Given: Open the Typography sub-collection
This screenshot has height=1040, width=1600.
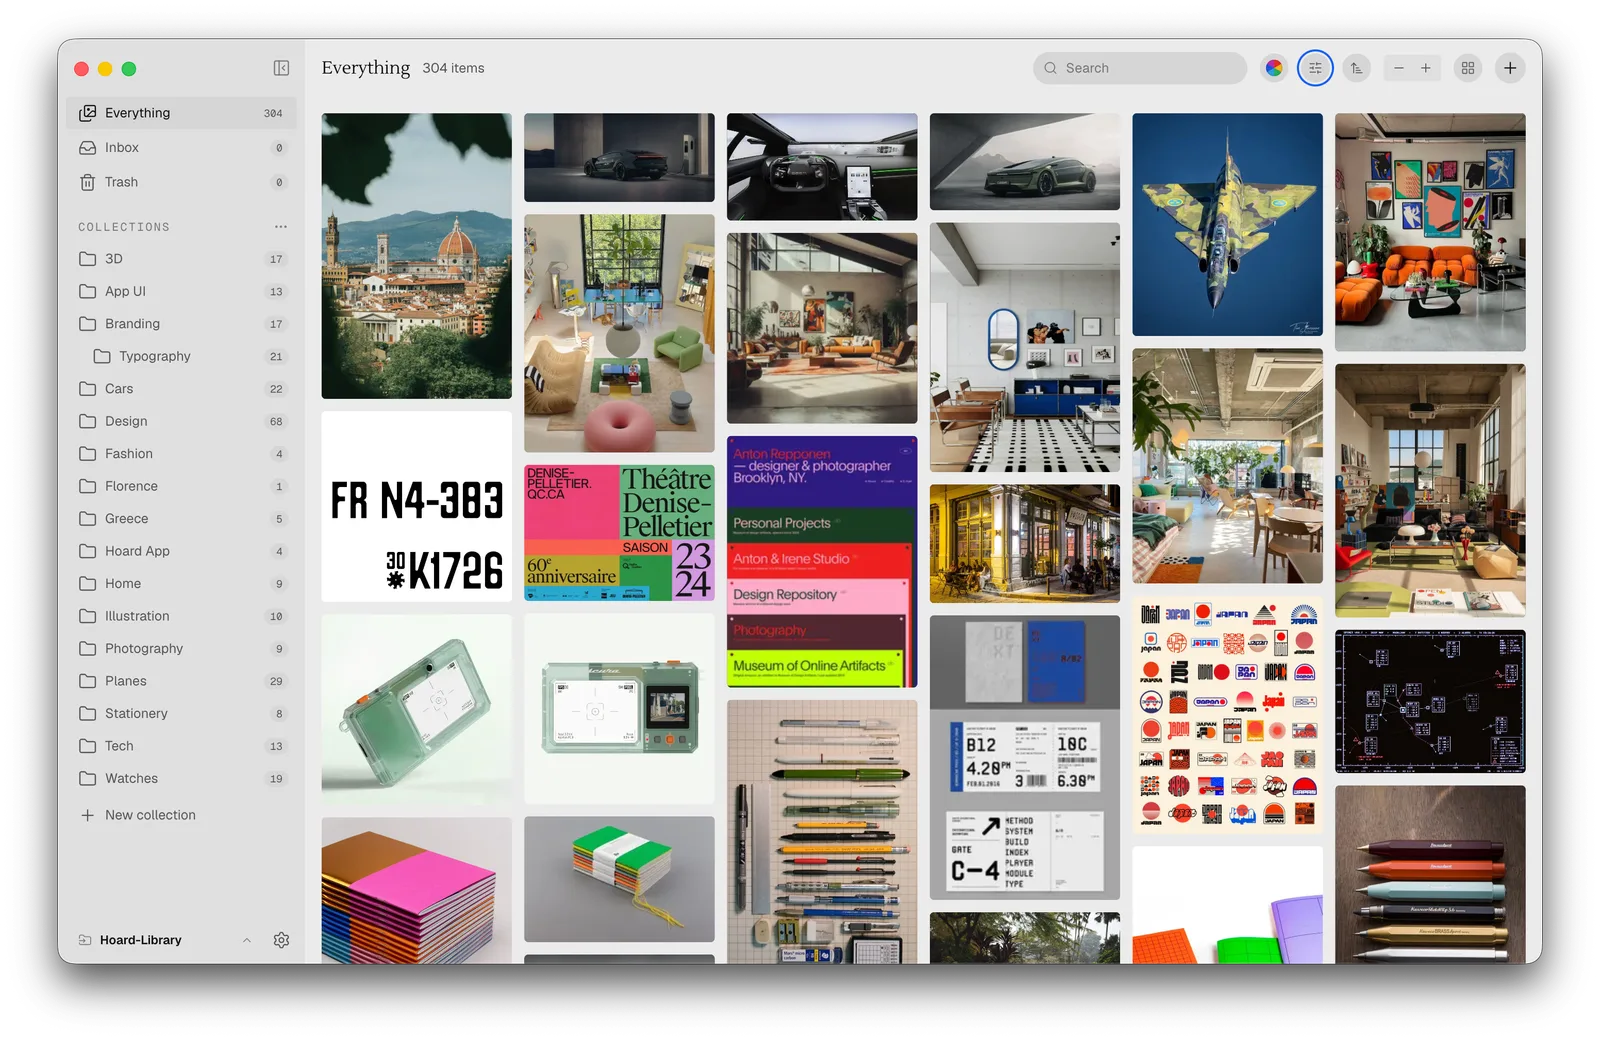Looking at the screenshot, I should point(182,356).
